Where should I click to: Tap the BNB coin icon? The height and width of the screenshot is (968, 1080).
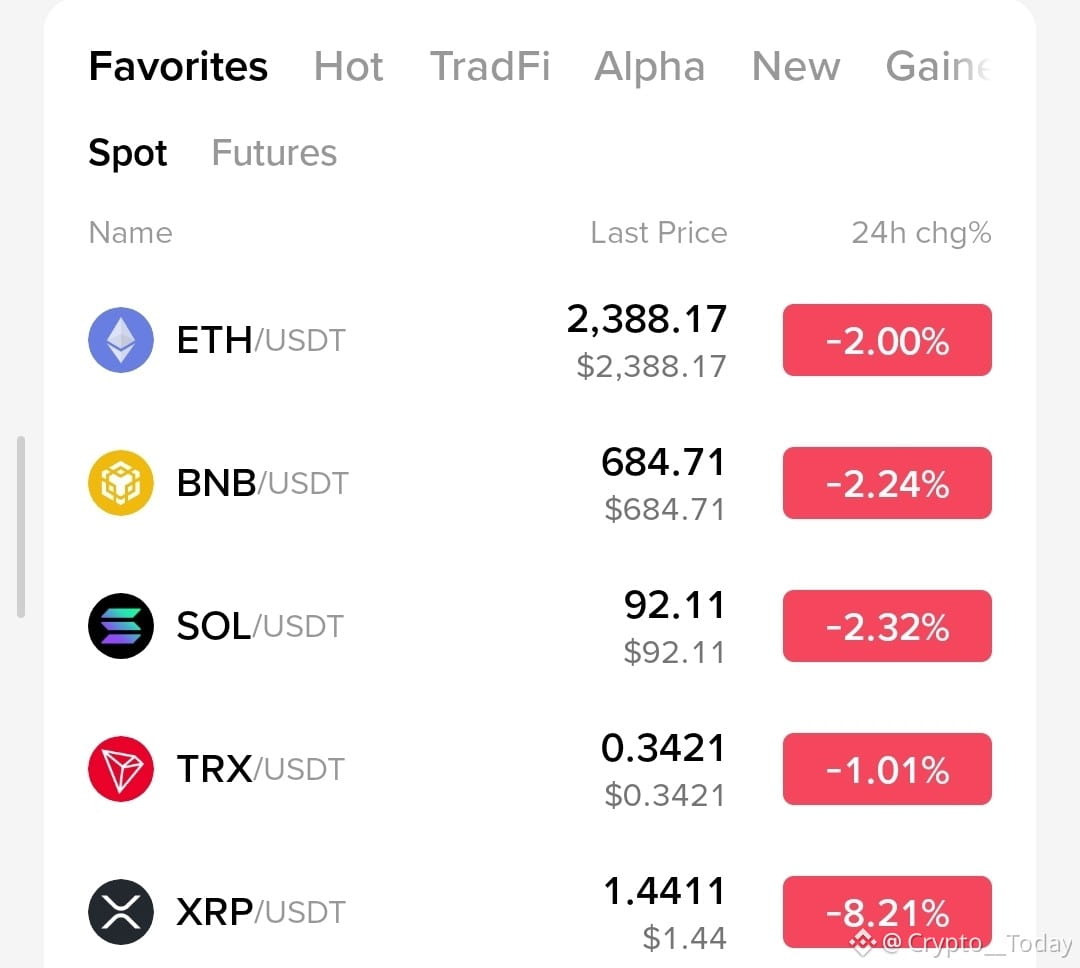tap(121, 483)
